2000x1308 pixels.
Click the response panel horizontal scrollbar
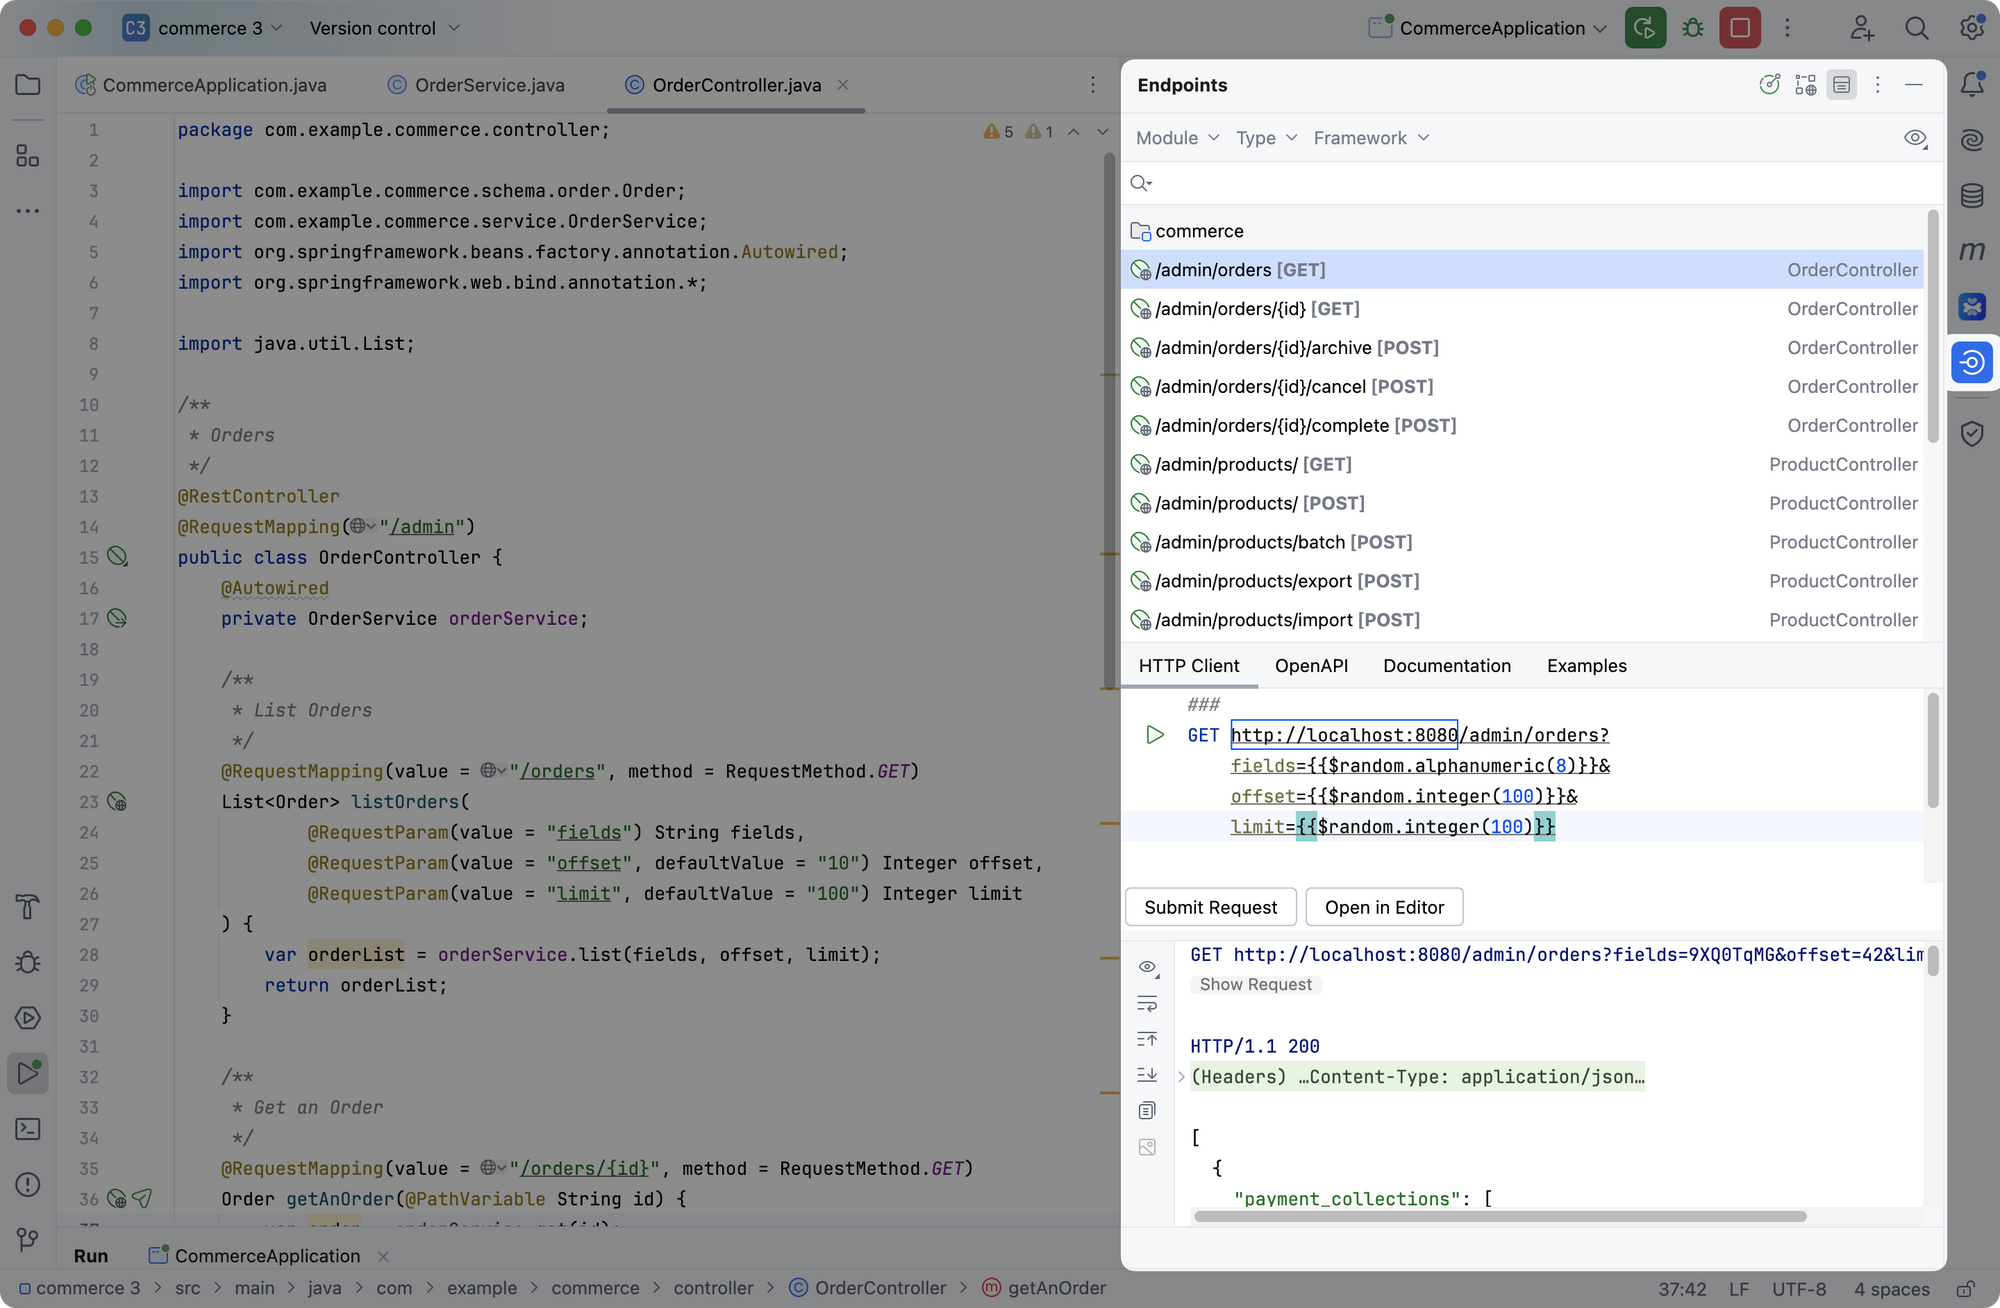(1500, 1217)
